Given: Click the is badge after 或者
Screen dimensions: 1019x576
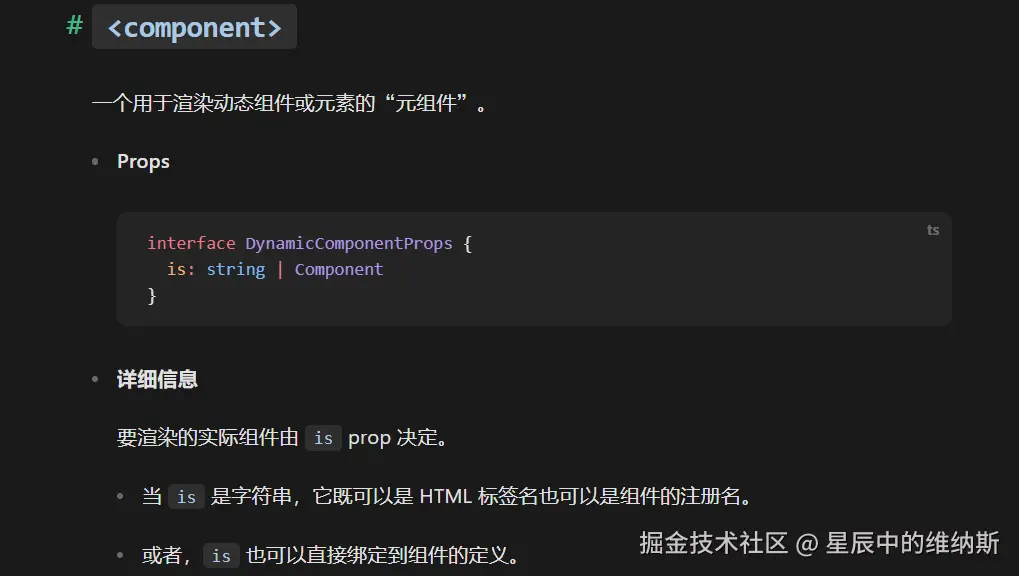Looking at the screenshot, I should coord(221,556).
